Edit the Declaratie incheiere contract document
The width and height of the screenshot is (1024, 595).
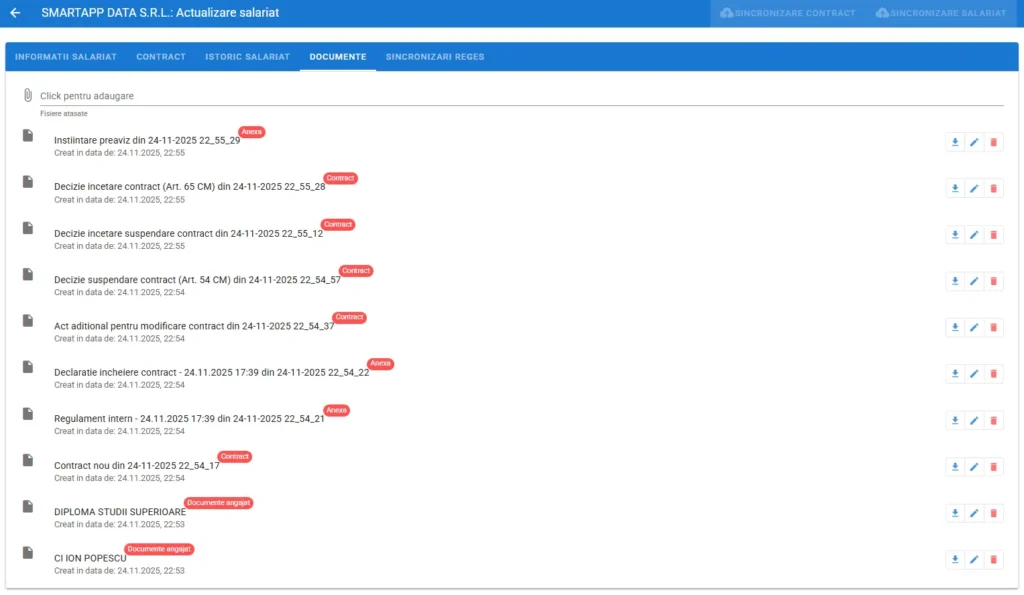974,374
